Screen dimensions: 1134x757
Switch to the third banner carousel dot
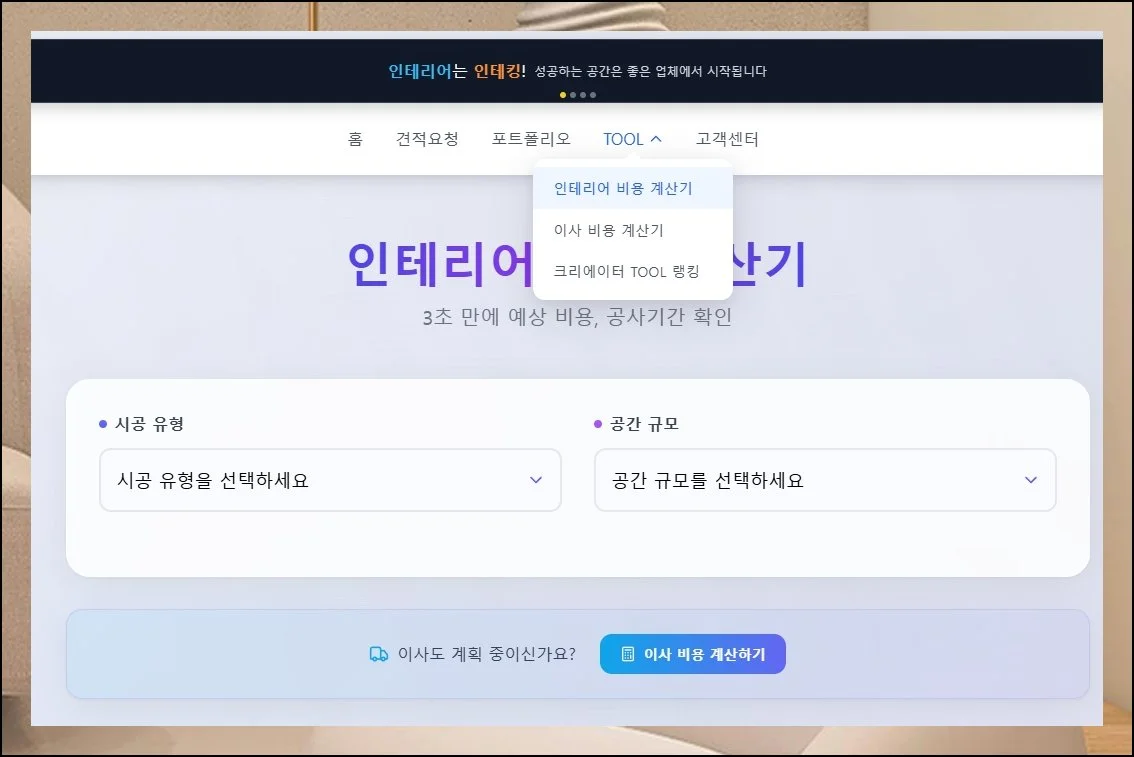coord(583,95)
